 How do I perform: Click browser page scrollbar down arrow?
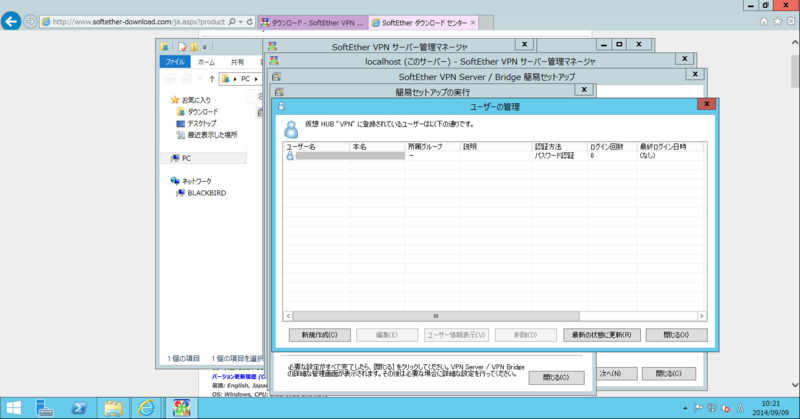click(x=795, y=385)
